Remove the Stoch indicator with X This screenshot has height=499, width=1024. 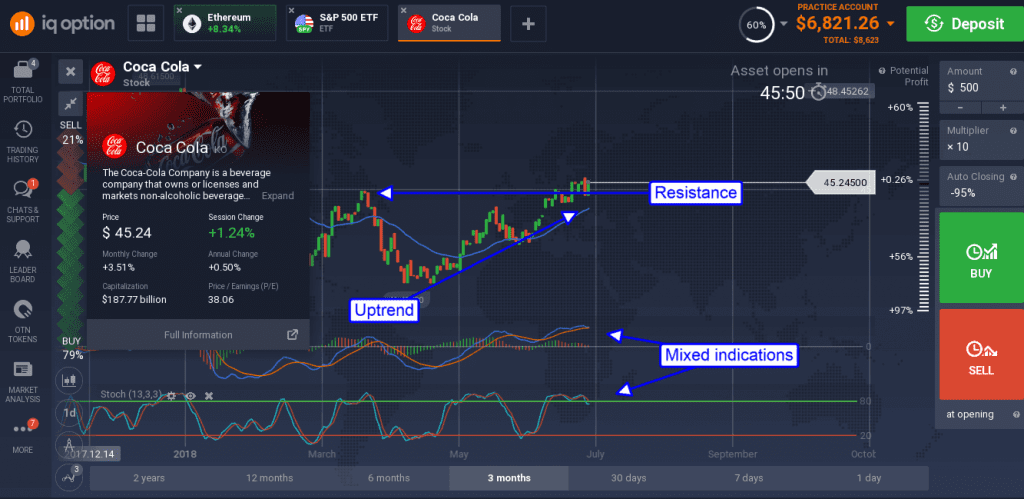209,395
